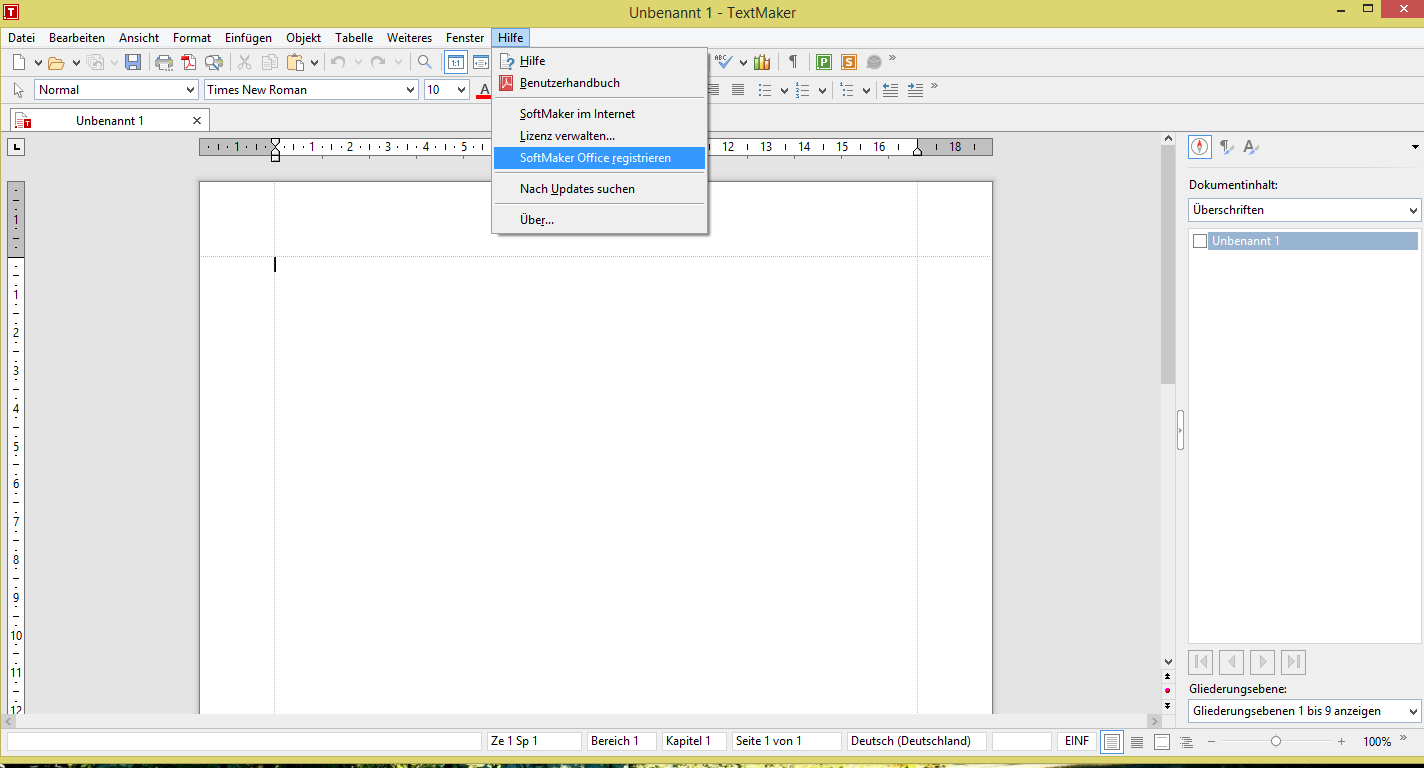Screen dimensions: 1424x768
Task: Click the Paste clipboard icon
Action: click(x=296, y=62)
